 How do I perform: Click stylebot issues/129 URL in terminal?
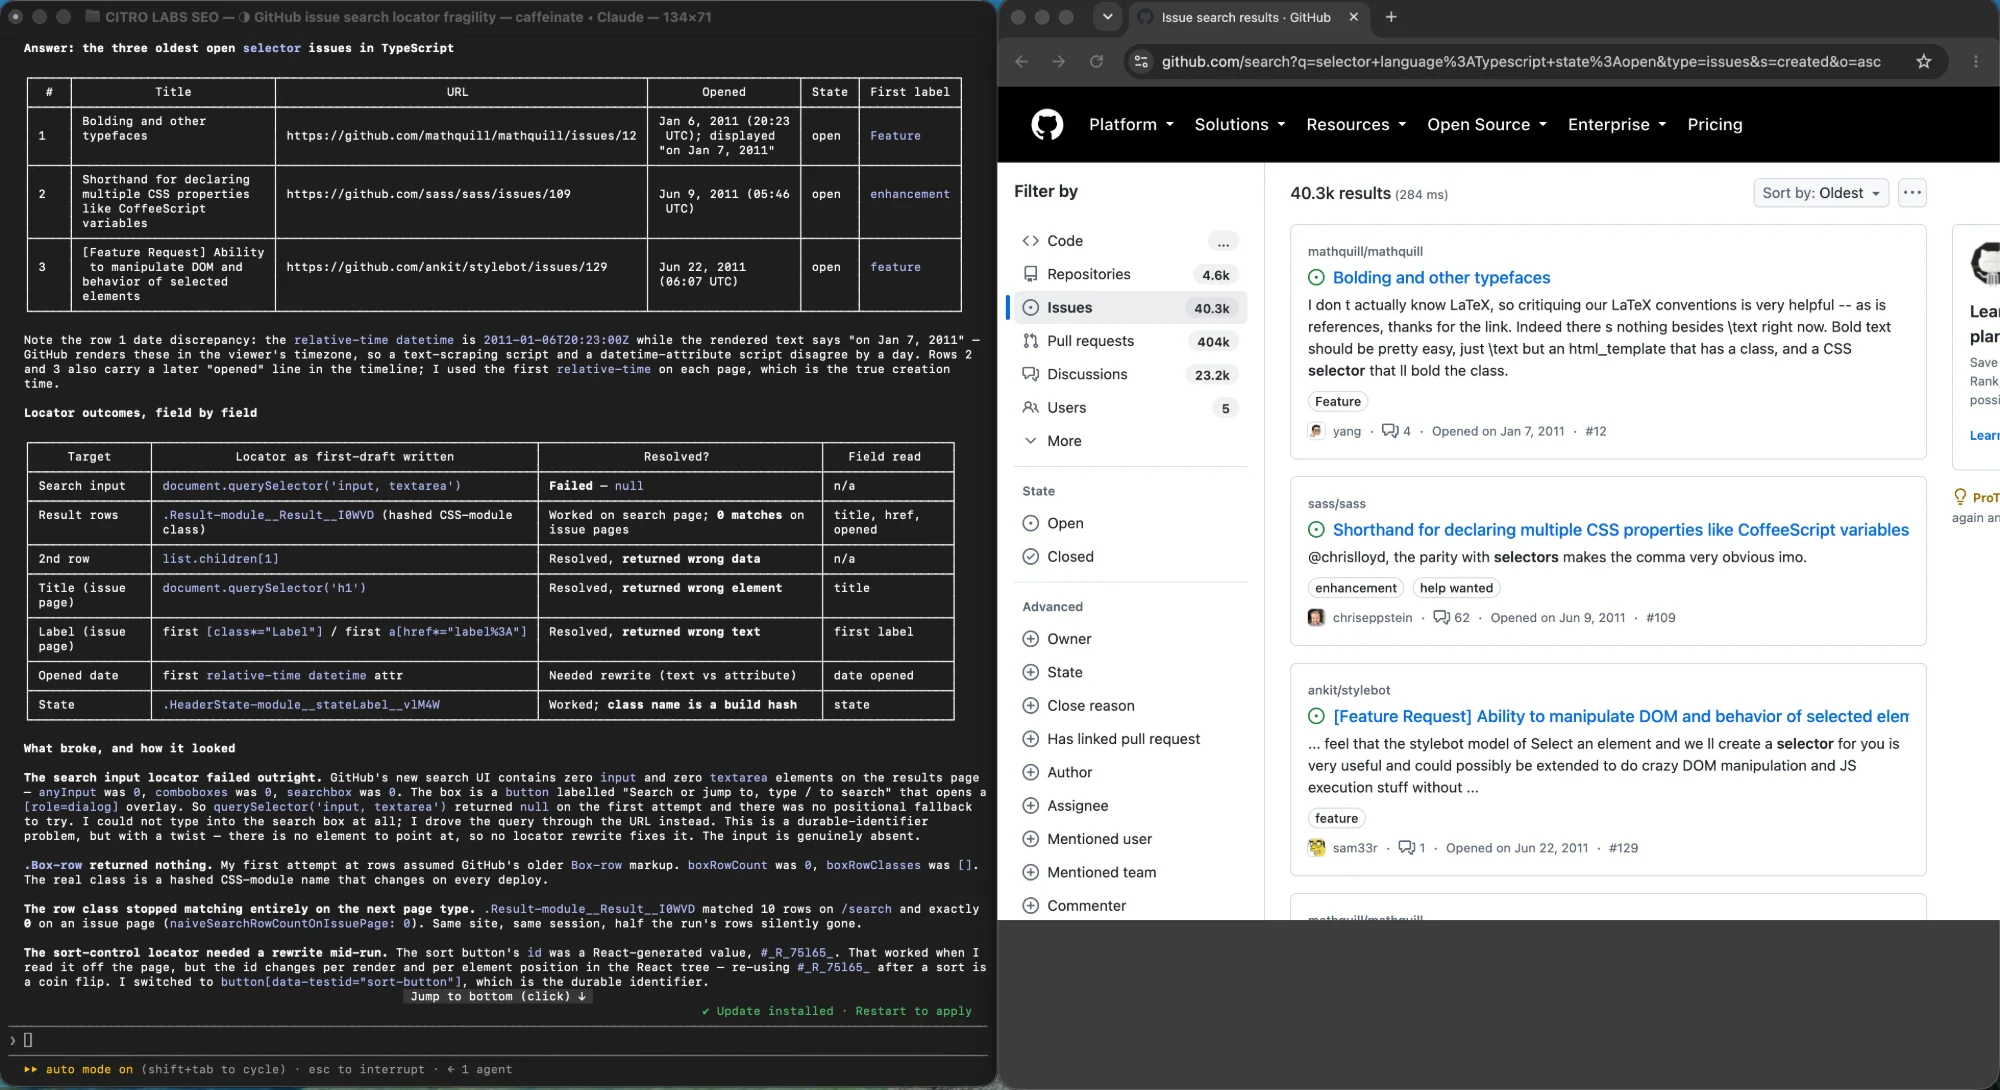click(446, 267)
